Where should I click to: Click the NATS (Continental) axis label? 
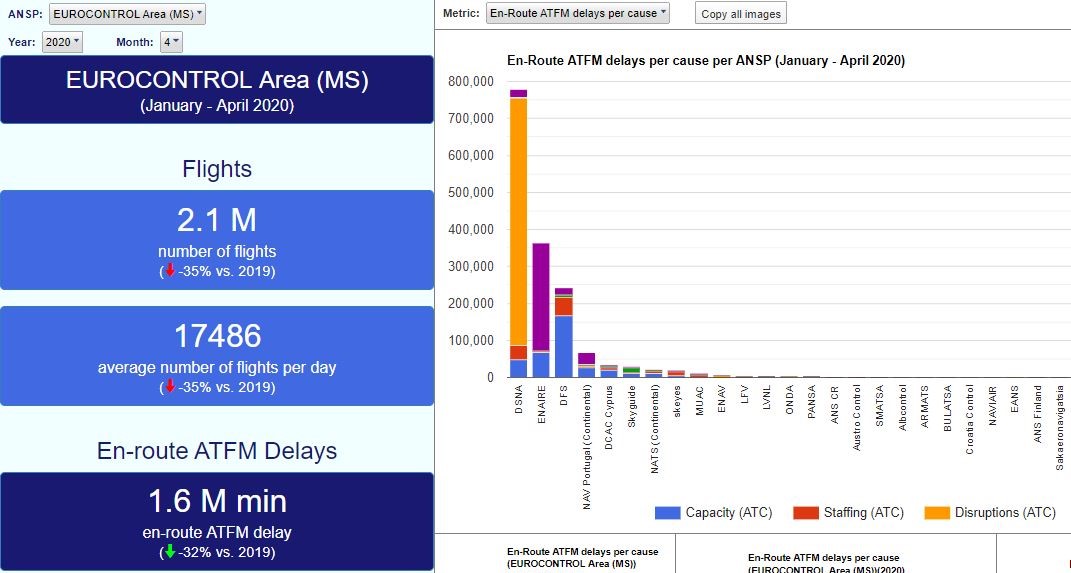(x=654, y=429)
